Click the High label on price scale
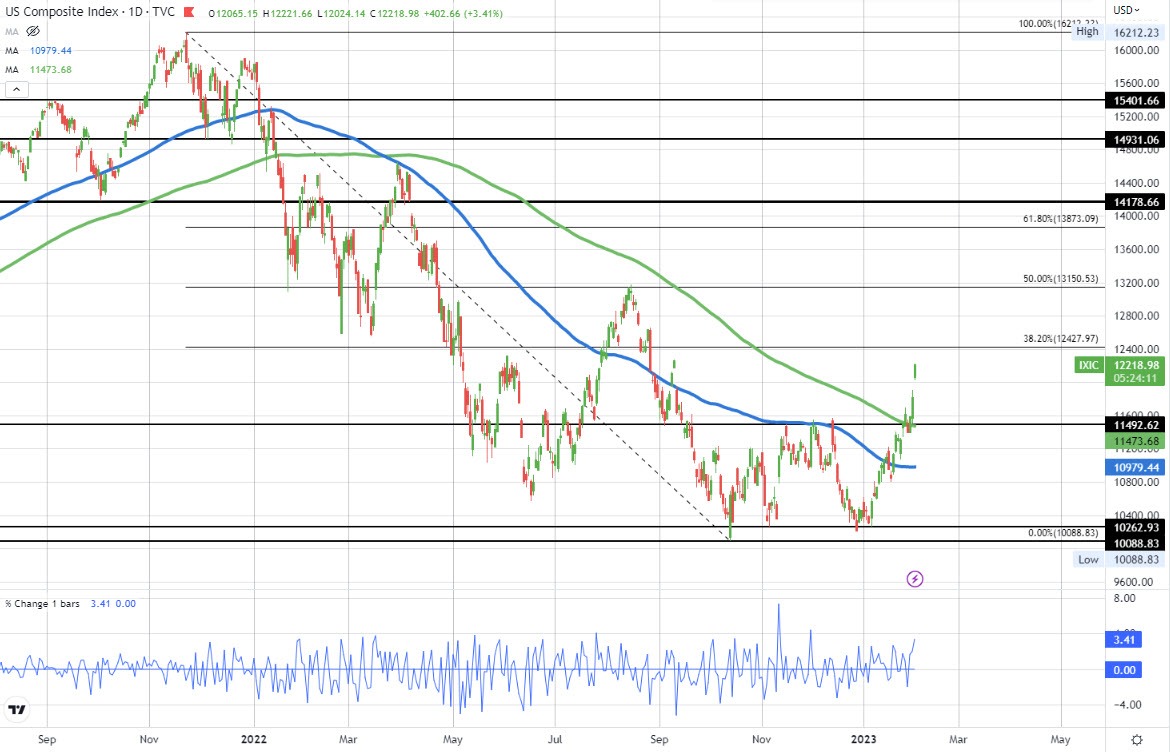 1087,31
